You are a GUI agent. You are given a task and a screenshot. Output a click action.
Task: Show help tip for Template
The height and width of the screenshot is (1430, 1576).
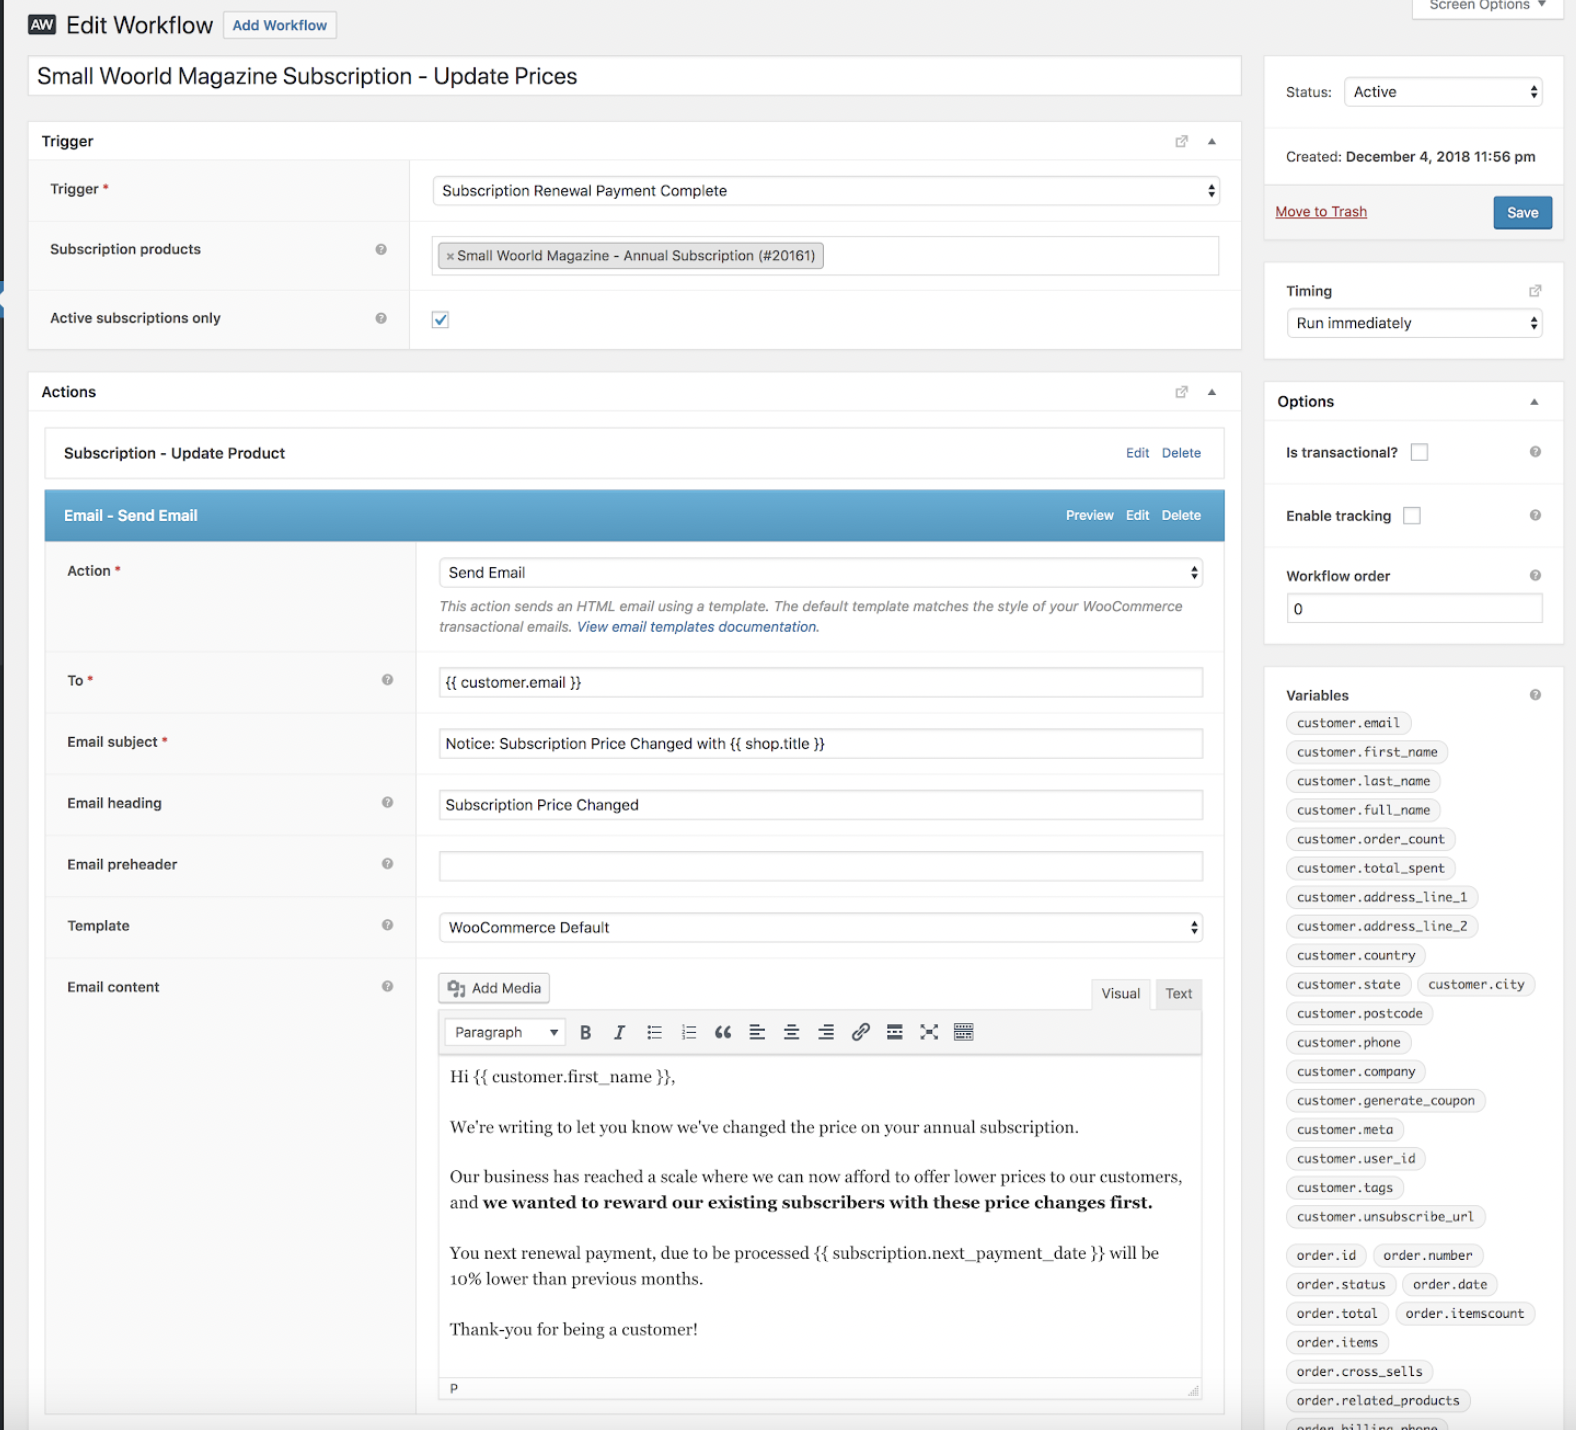click(x=387, y=925)
